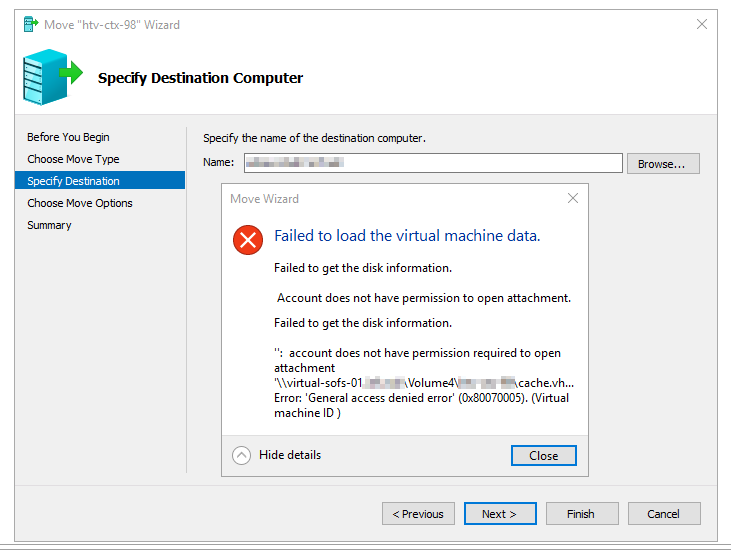Go back with the < Previous button
Image resolution: width=731 pixels, height=551 pixels.
[x=418, y=514]
